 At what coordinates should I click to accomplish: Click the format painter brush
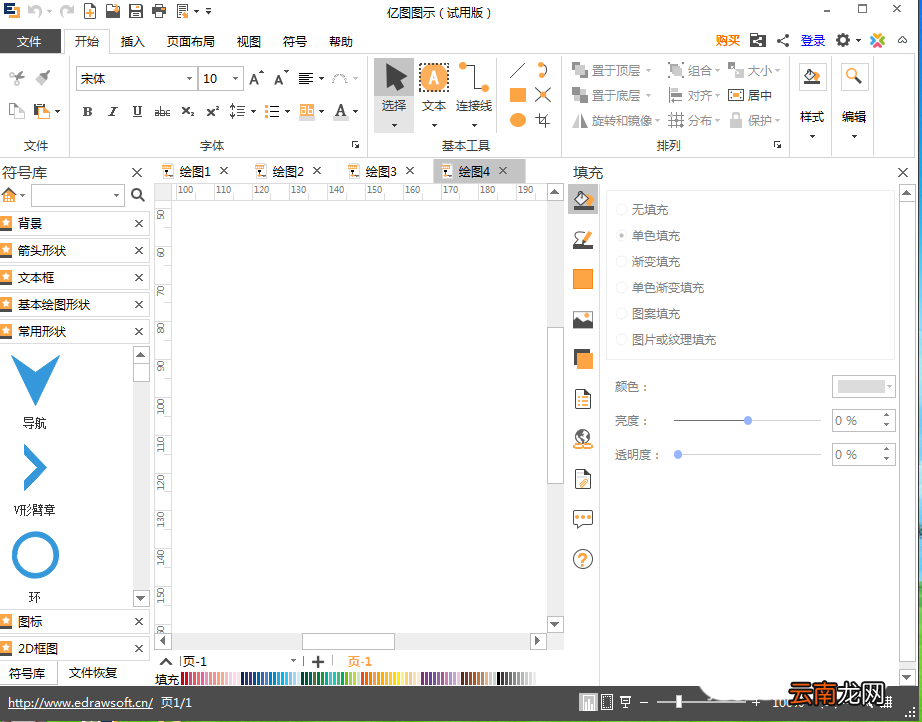click(43, 78)
